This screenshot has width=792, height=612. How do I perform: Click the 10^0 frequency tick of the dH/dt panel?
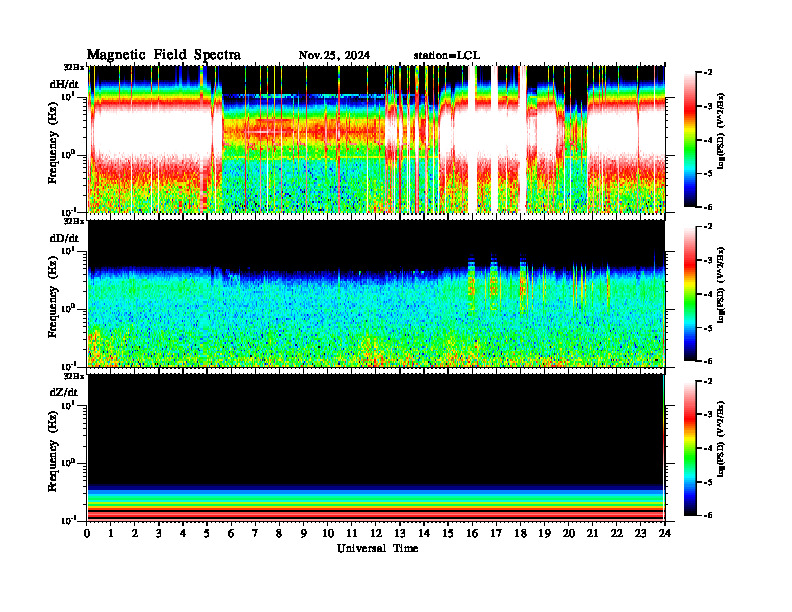[68, 154]
